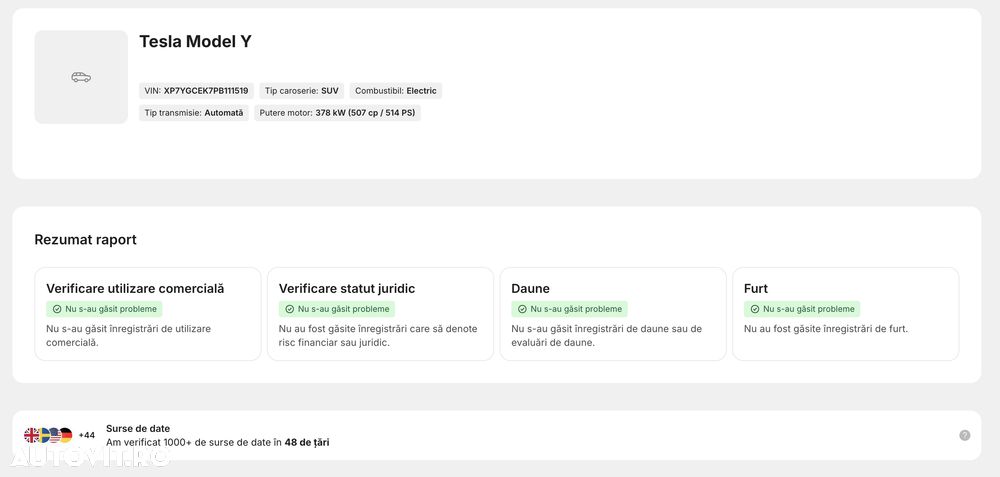Image resolution: width=1000 pixels, height=477 pixels.
Task: Select the VIN XP7YGCEK7PB111519 tag
Action: point(196,91)
